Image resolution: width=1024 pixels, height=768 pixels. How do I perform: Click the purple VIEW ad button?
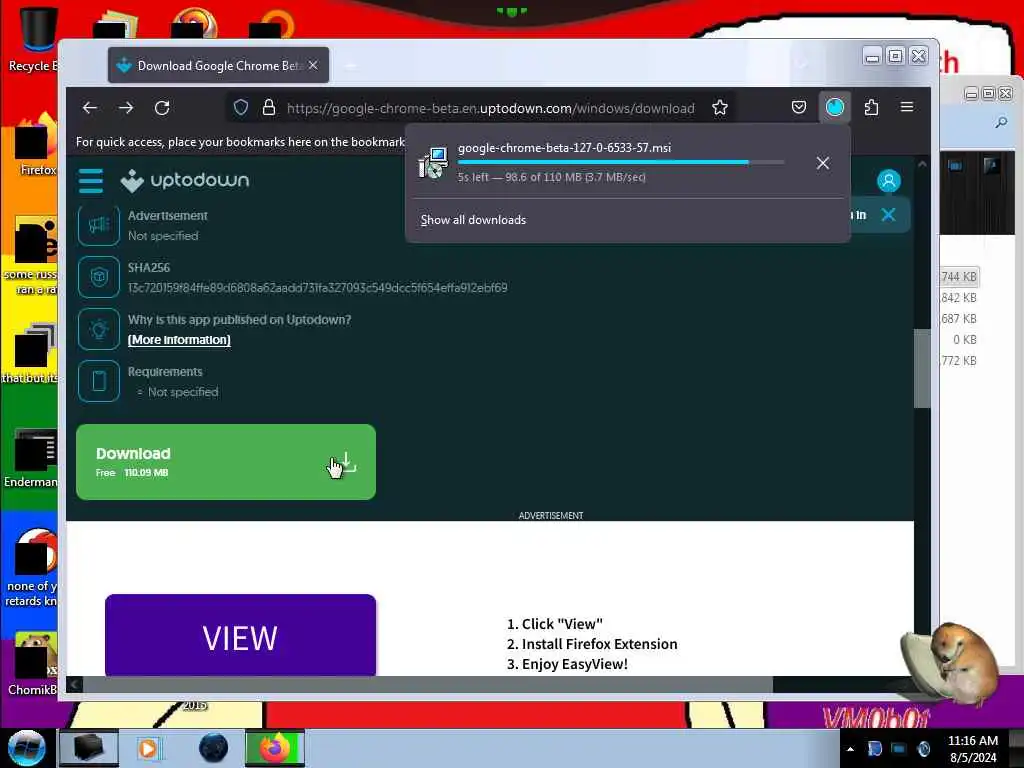click(240, 635)
